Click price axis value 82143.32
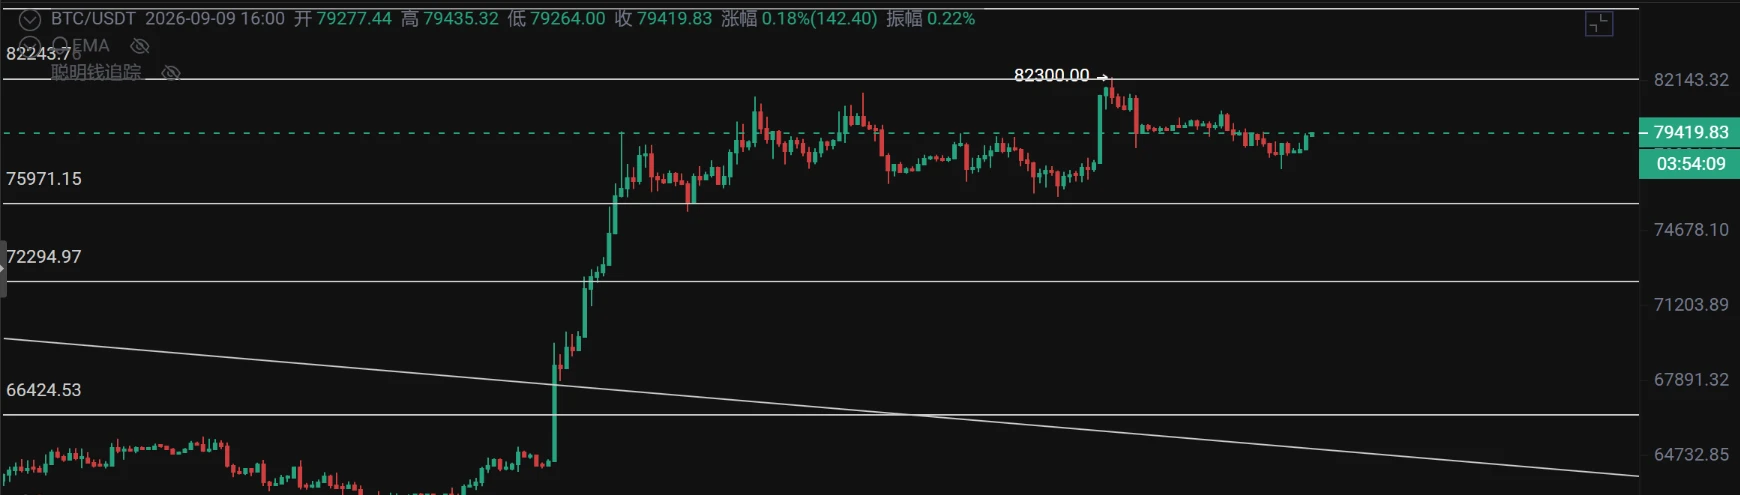This screenshot has height=495, width=1740. (x=1691, y=80)
